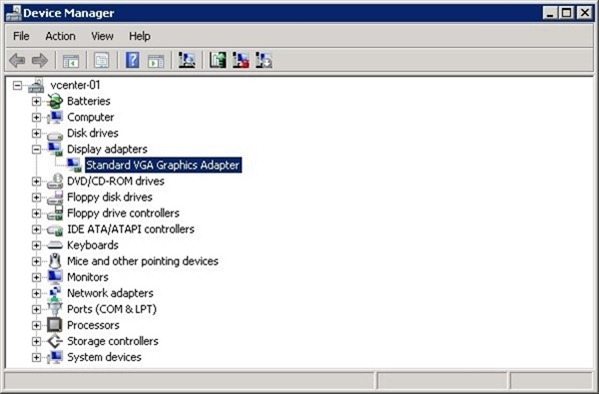Click the Standard VGA Graphics Adapter icon
The image size is (599, 394).
tap(74, 165)
